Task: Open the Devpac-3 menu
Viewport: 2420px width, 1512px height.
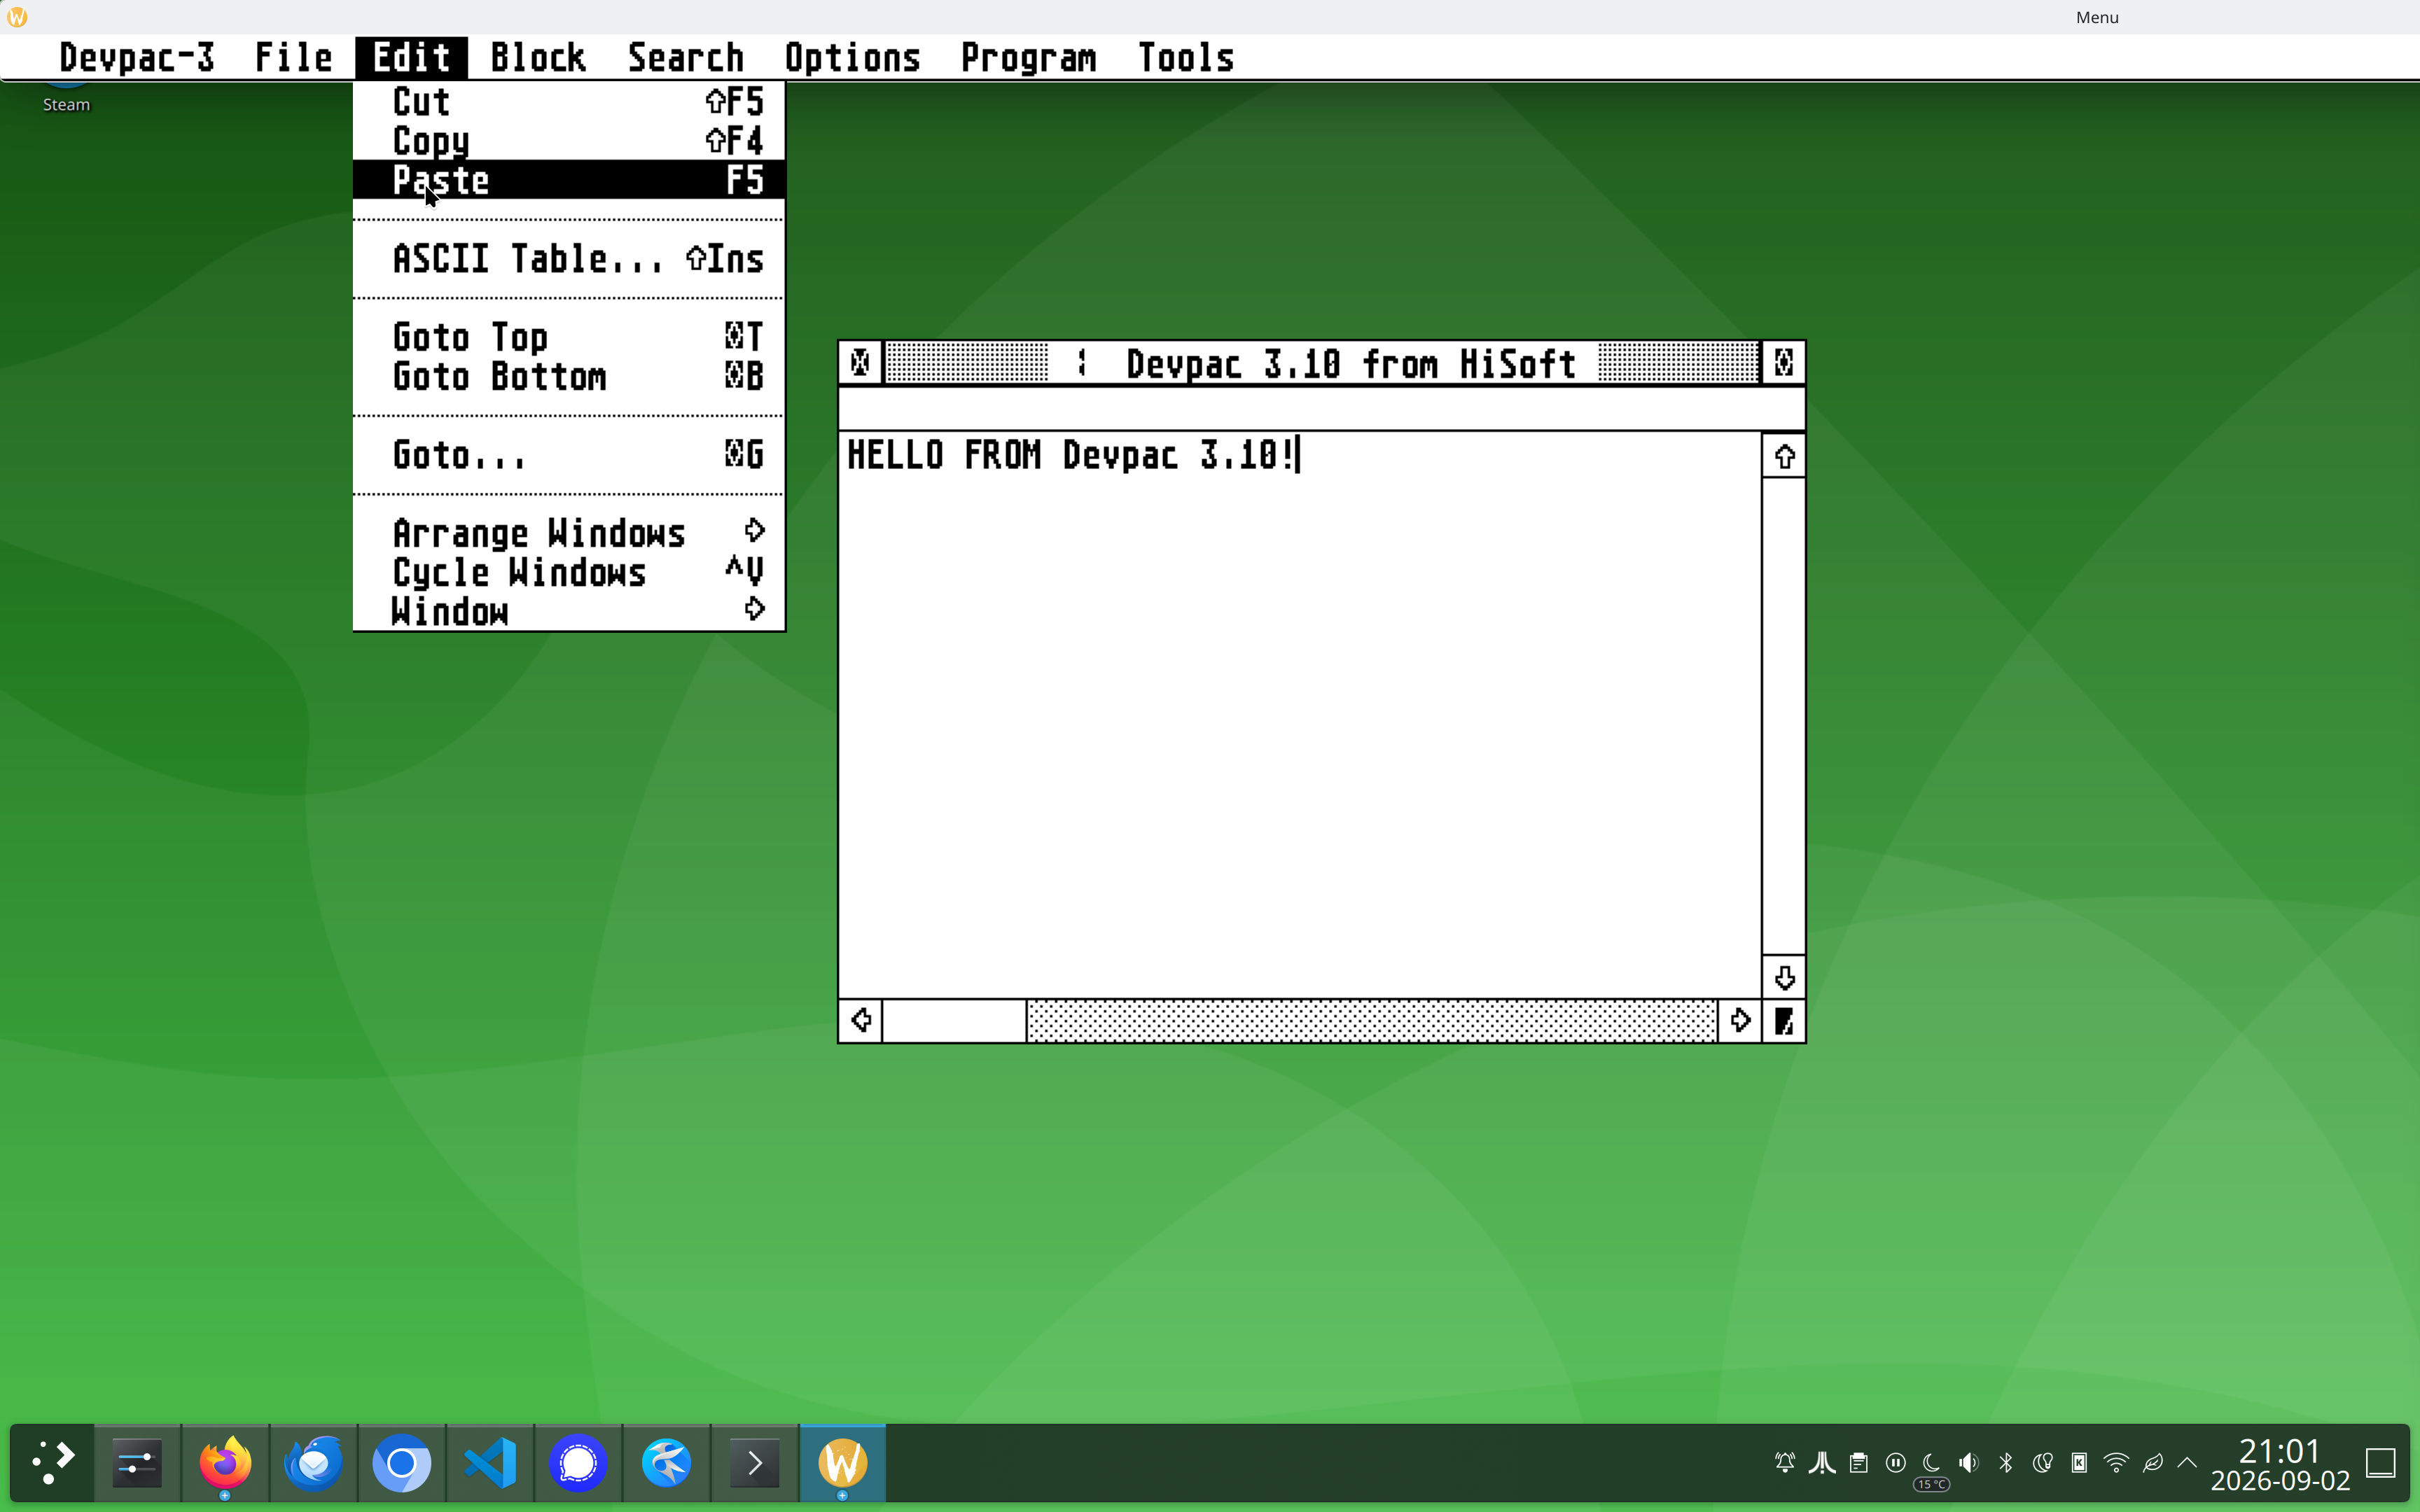Action: click(137, 58)
